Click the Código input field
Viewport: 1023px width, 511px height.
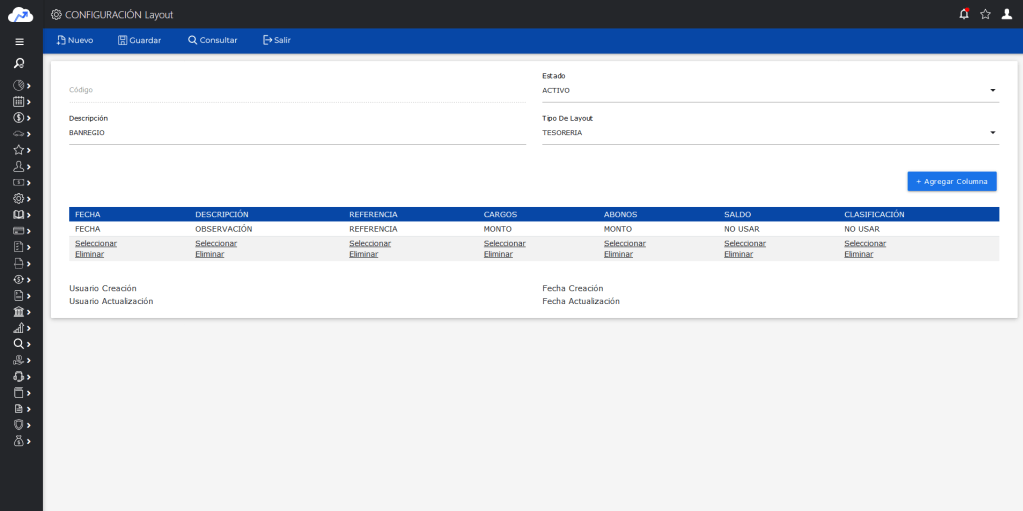pyautogui.click(x=296, y=90)
